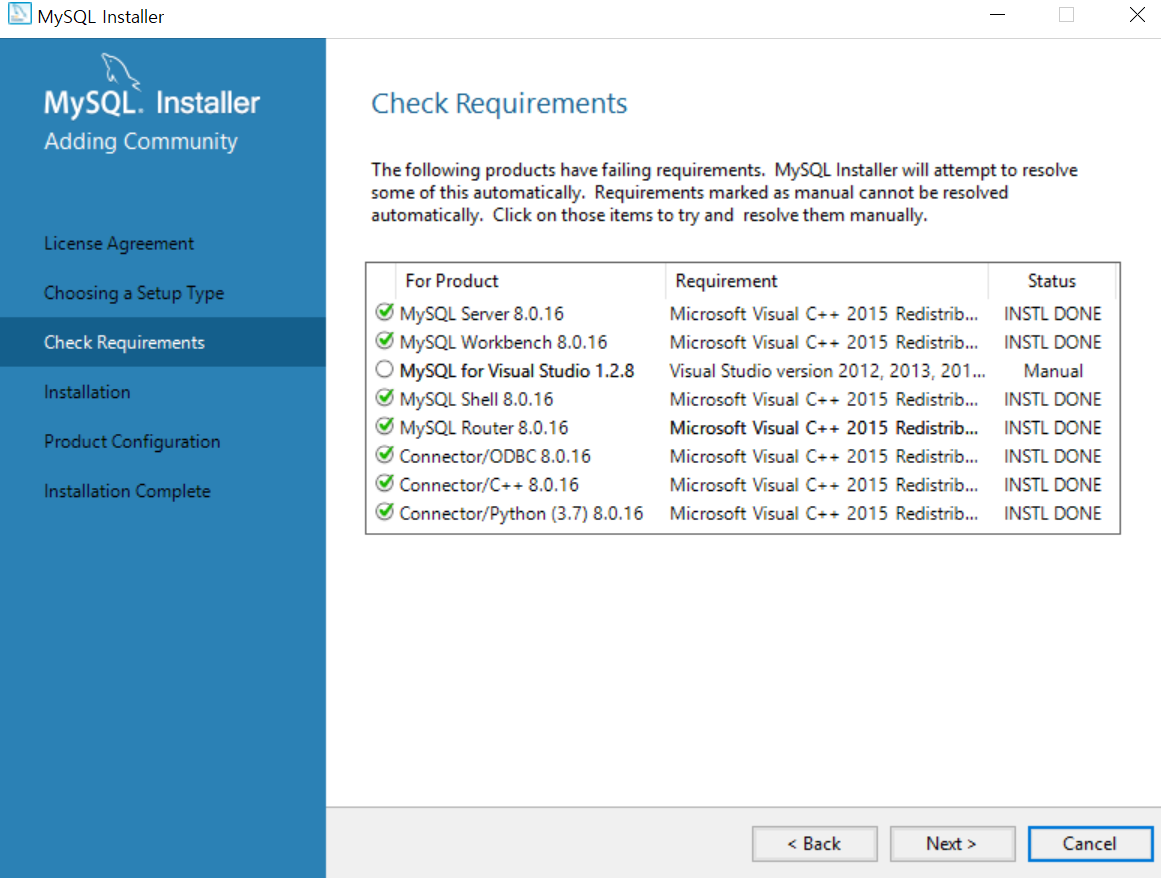The width and height of the screenshot is (1161, 878).
Task: Click the Visual Studio version 2012, 2013 requirement
Action: [x=827, y=371]
